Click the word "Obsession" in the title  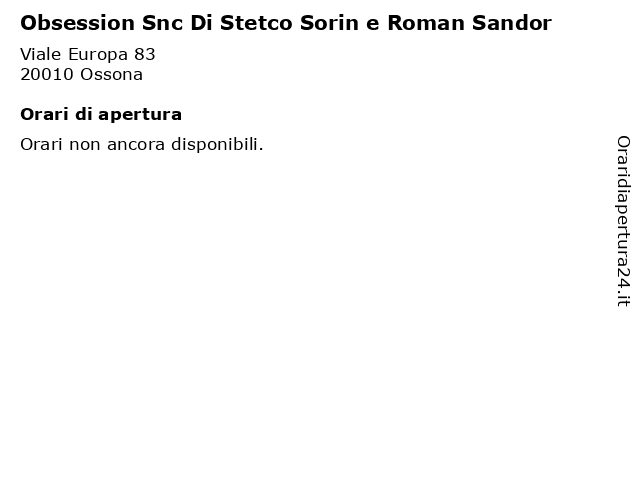tap(78, 23)
